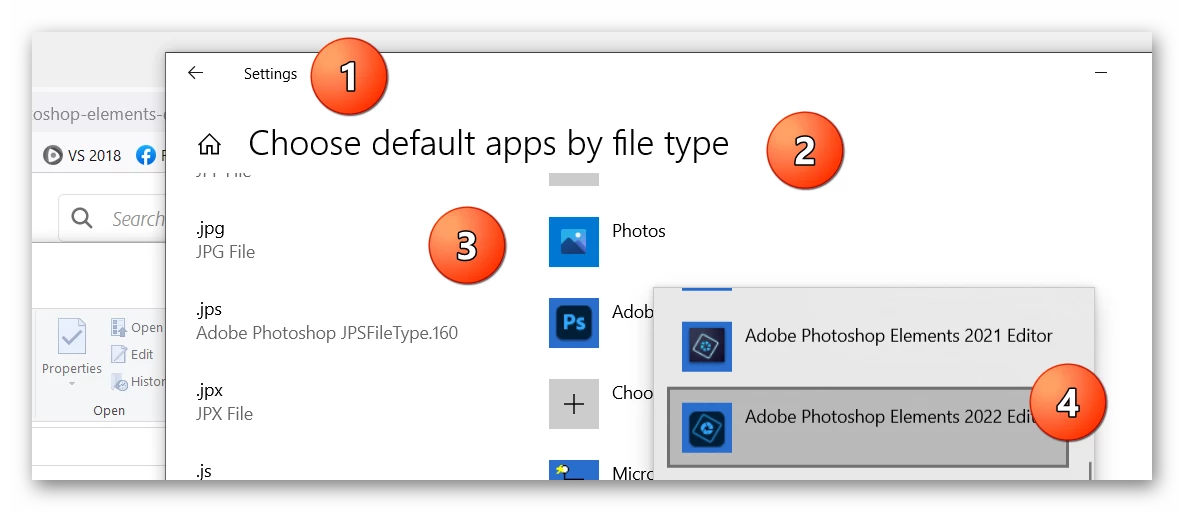The image size is (1184, 512).
Task: Click the .jpx file type label
Action: 210,390
